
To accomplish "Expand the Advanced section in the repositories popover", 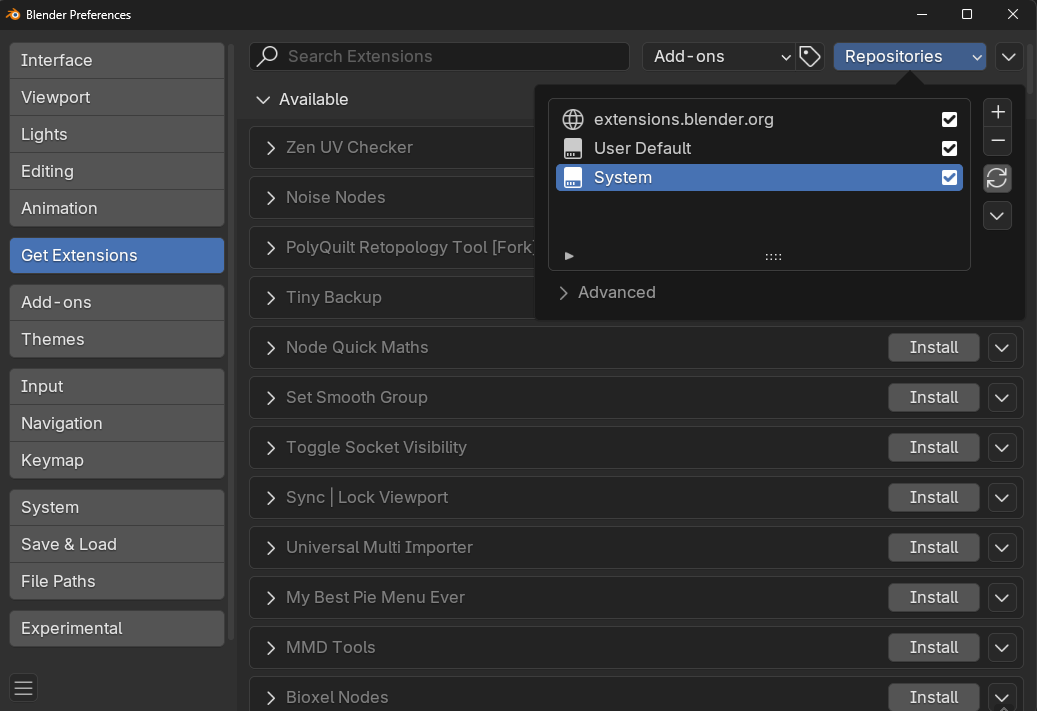I will tap(607, 292).
